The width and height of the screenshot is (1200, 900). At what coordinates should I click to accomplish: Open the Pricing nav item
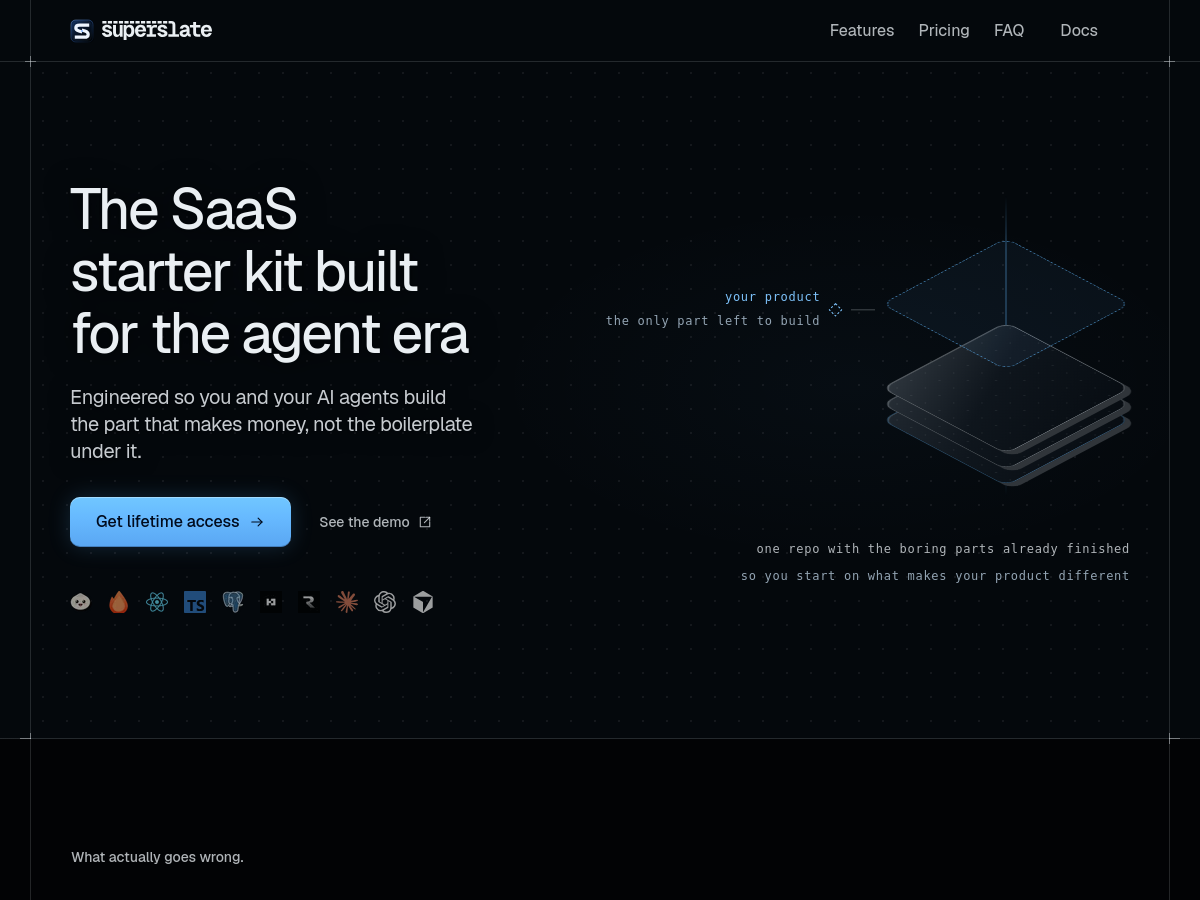(x=944, y=31)
